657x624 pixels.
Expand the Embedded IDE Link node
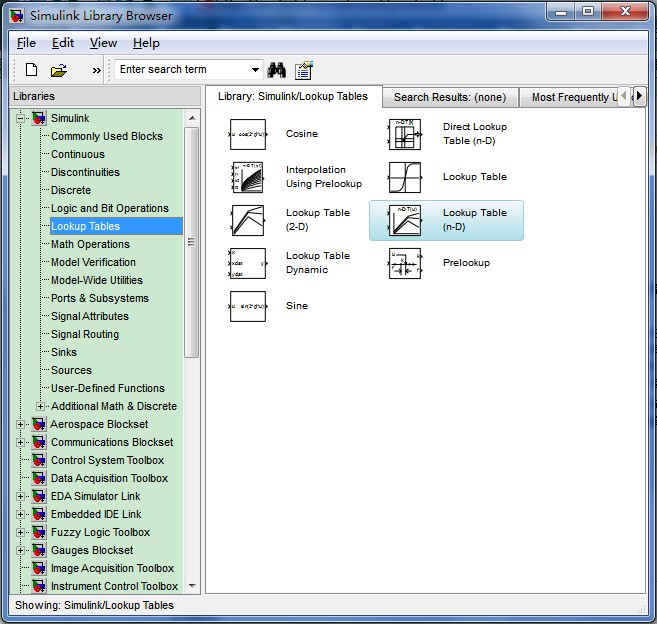click(20, 514)
